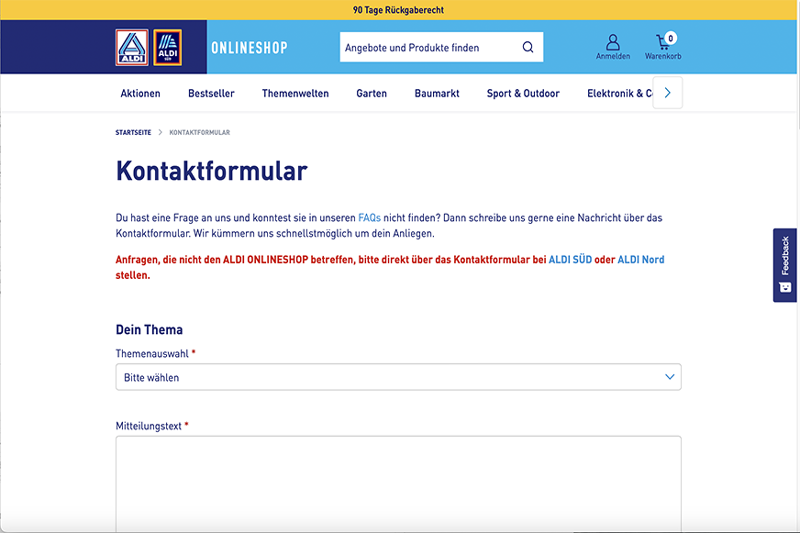800x533 pixels.
Task: Open the Baumarkt category
Action: tap(437, 93)
